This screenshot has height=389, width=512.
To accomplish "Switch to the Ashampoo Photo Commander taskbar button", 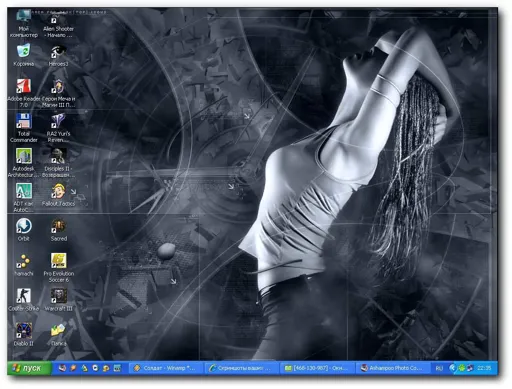I will tap(392, 368).
